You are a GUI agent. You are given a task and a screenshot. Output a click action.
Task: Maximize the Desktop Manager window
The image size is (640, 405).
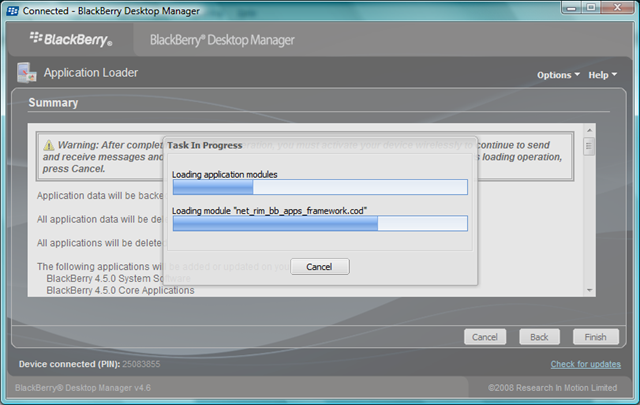tap(591, 7)
